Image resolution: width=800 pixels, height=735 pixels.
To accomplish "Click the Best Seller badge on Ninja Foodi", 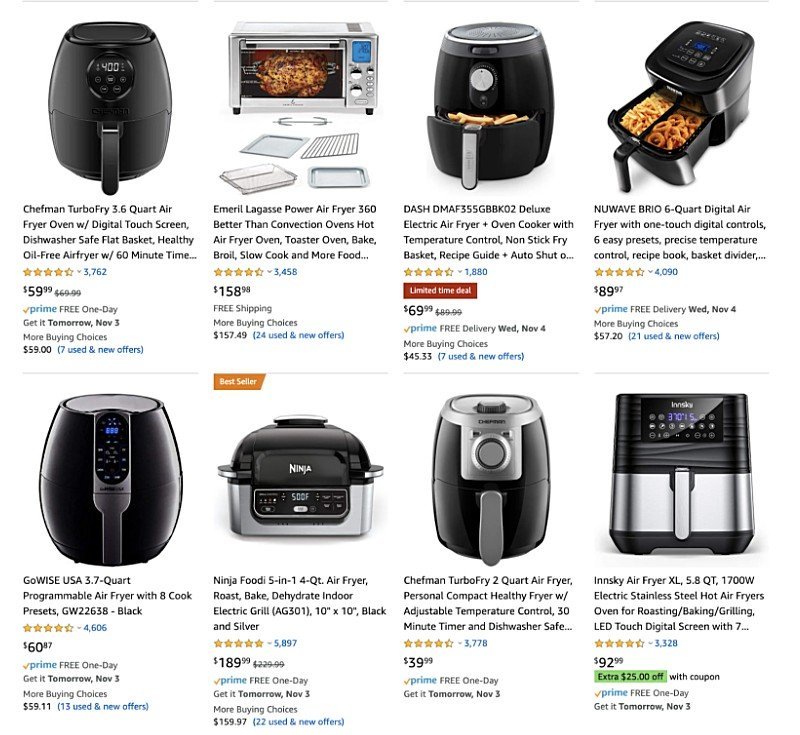I will tap(239, 382).
